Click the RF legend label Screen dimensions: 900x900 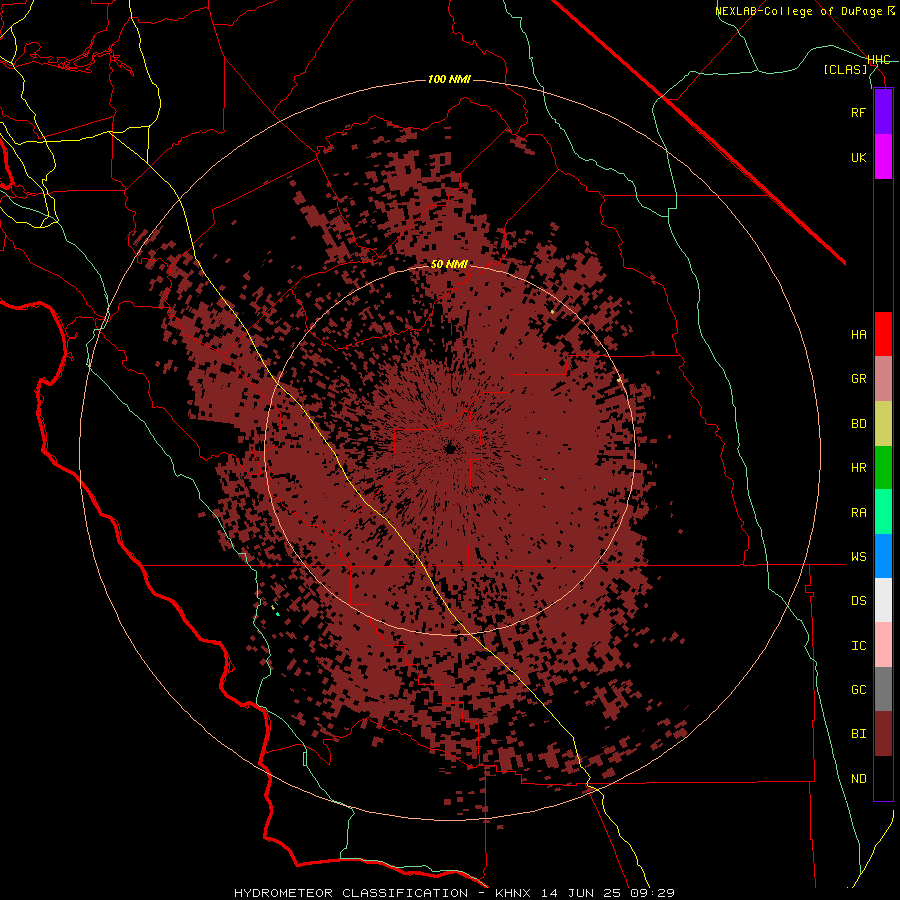(x=858, y=112)
